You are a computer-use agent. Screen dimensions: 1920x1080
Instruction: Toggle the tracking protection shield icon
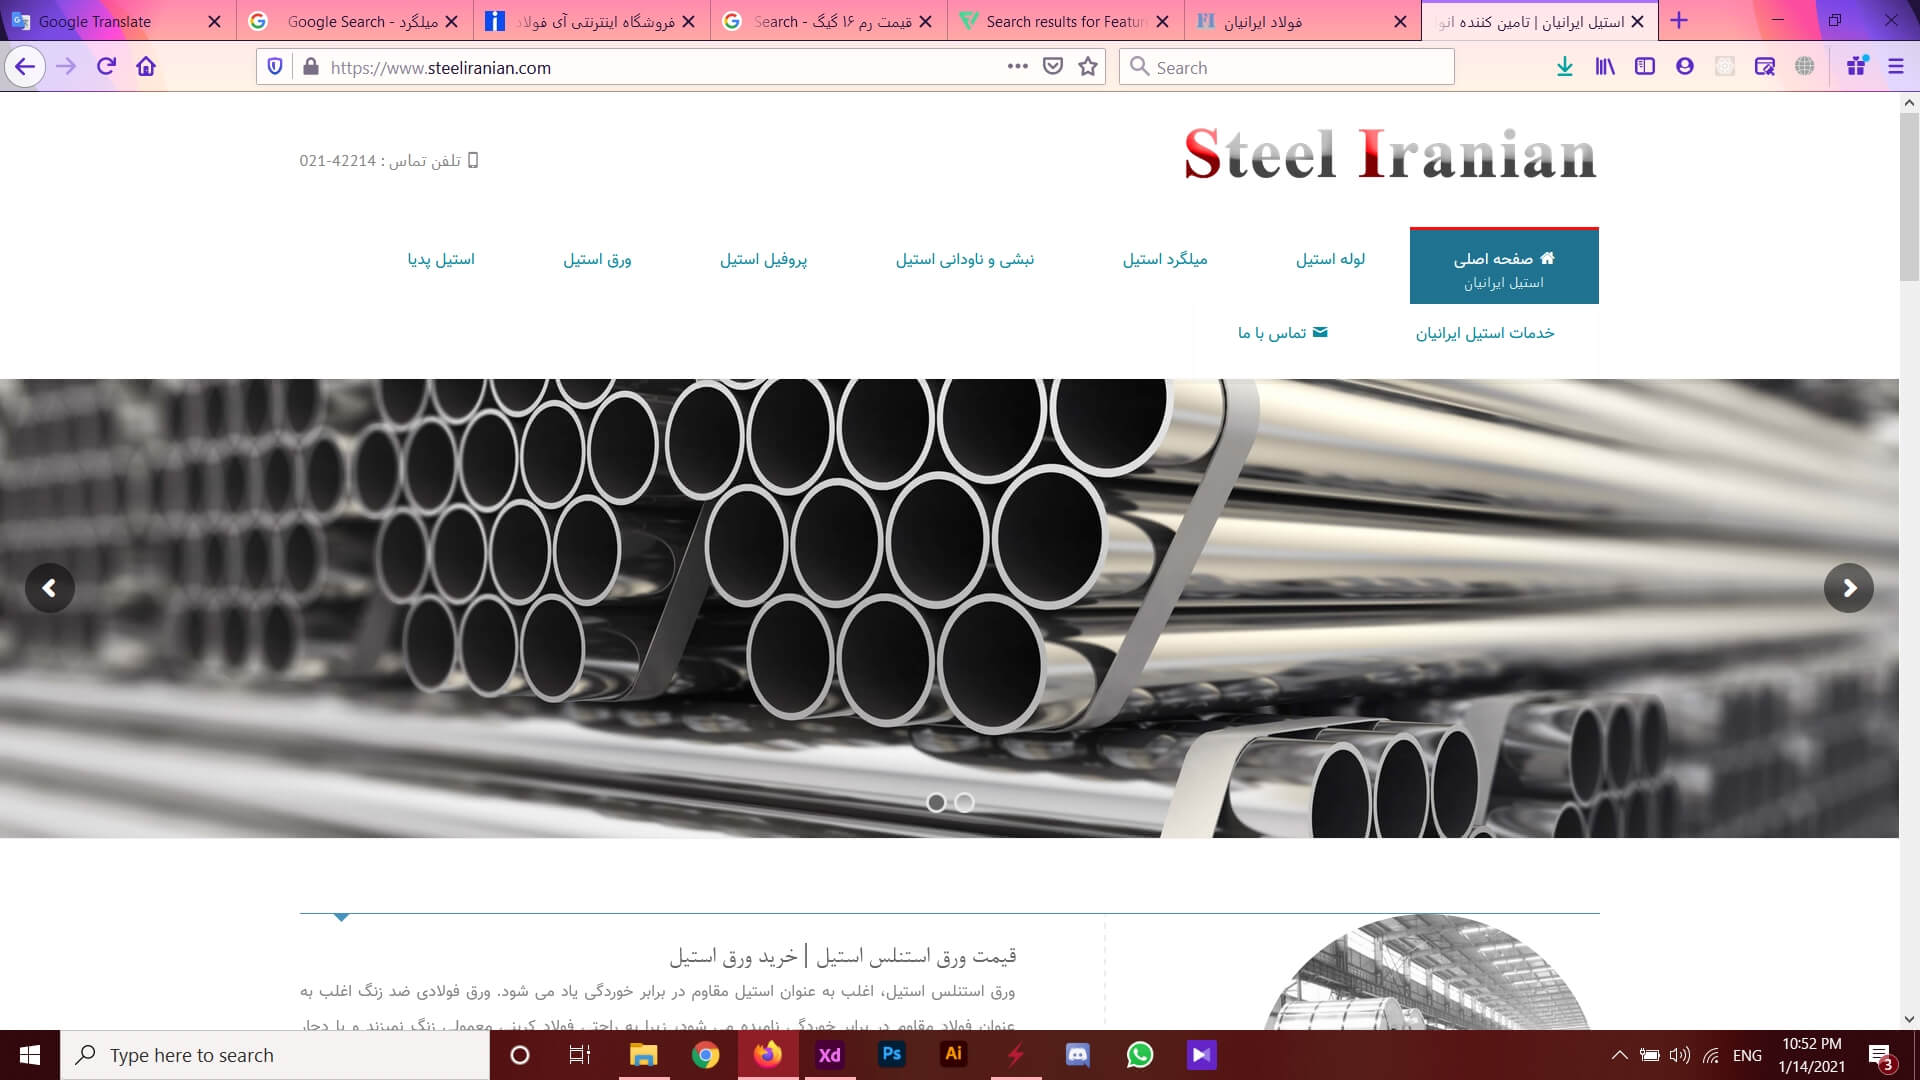[x=273, y=67]
